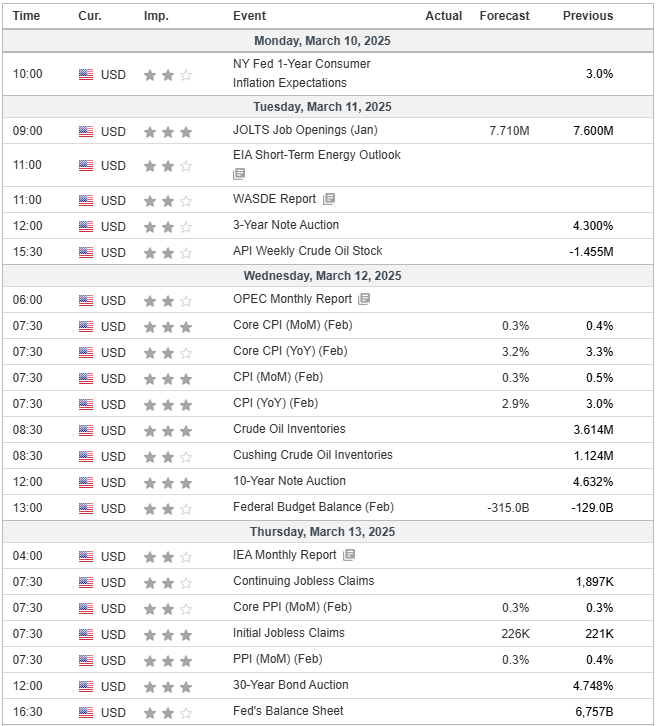Click importance stars for Core CPI (MoM)
This screenshot has height=726, width=656.
[168, 327]
